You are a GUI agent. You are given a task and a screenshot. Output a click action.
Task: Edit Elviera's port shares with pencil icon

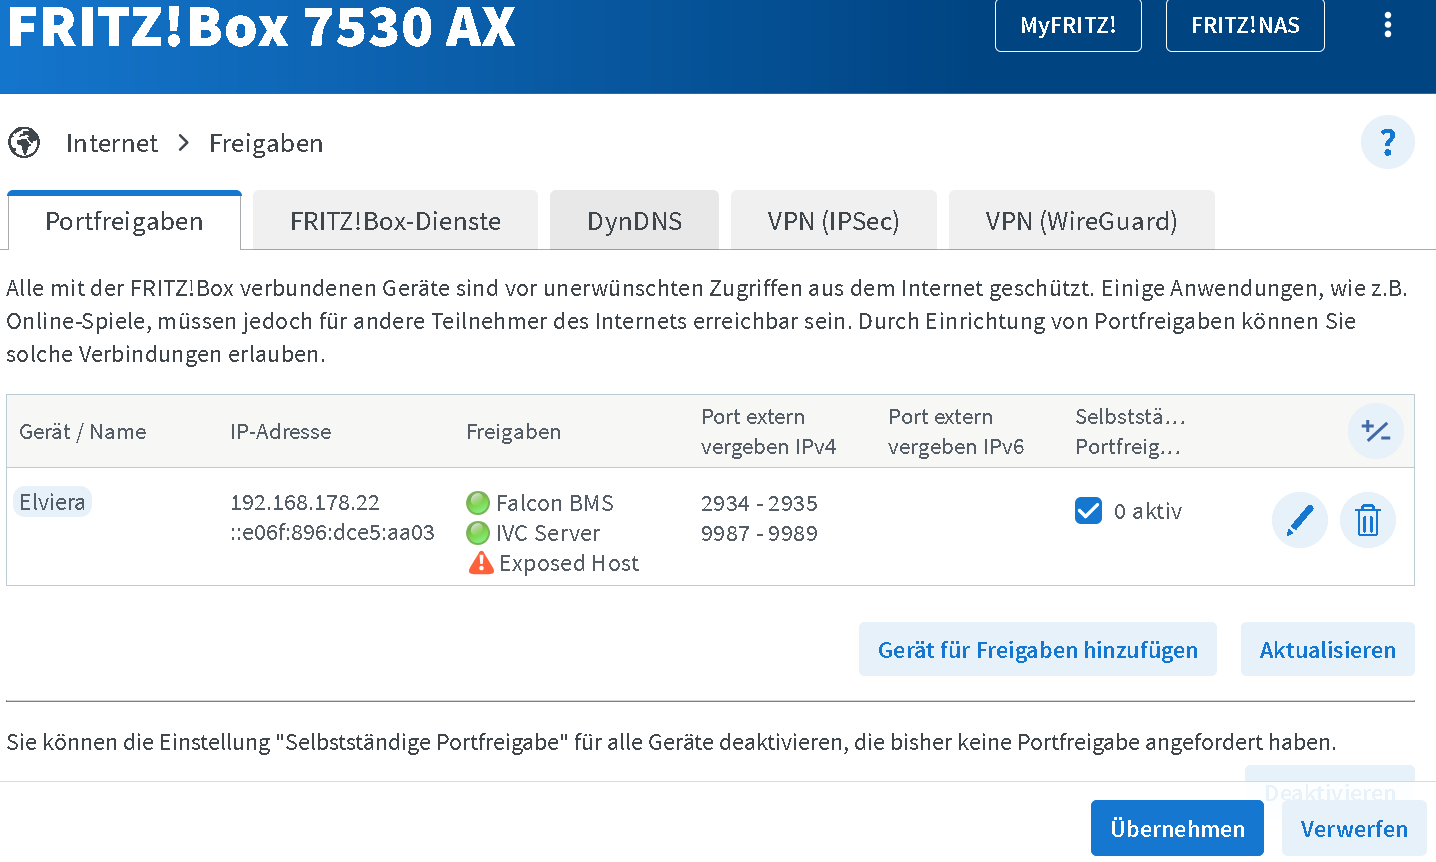tap(1299, 520)
